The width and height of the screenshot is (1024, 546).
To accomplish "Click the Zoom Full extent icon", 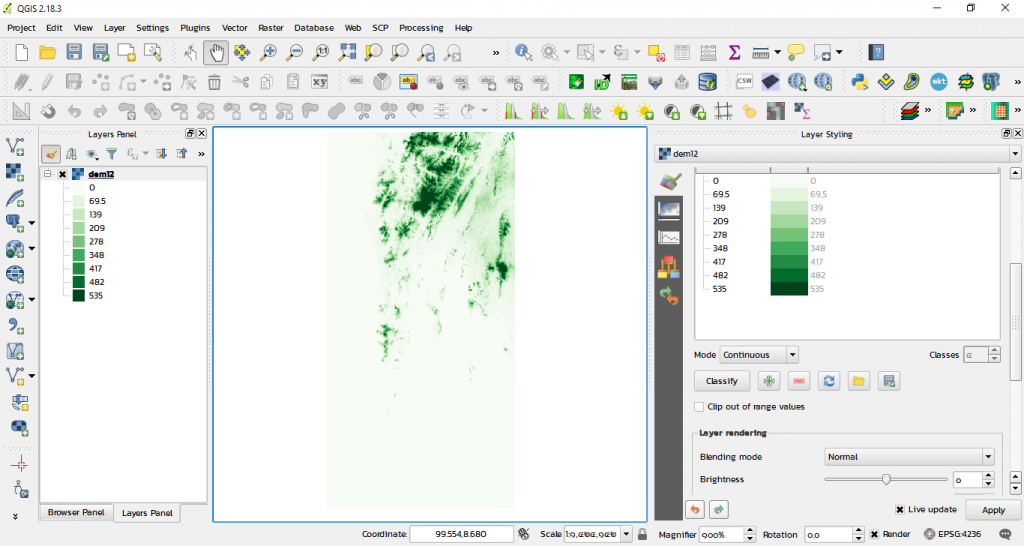I will (348, 52).
